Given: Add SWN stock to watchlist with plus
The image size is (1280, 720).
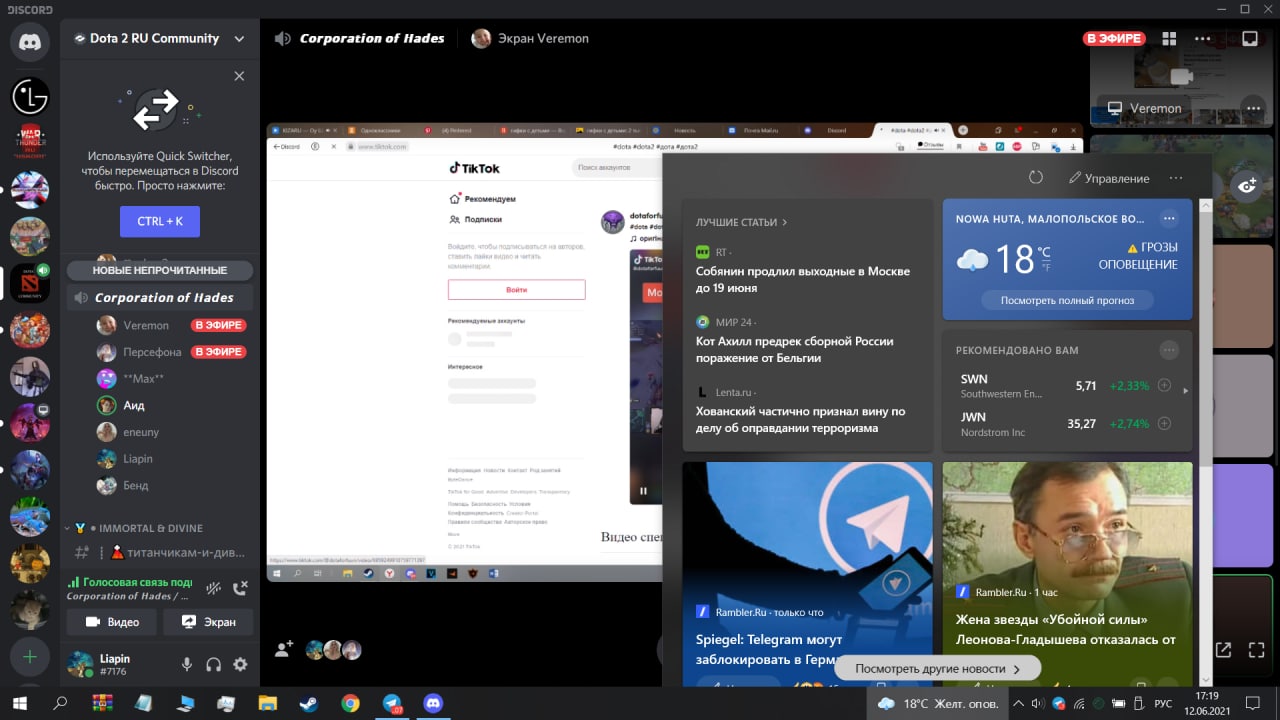Looking at the screenshot, I should click(1164, 386).
